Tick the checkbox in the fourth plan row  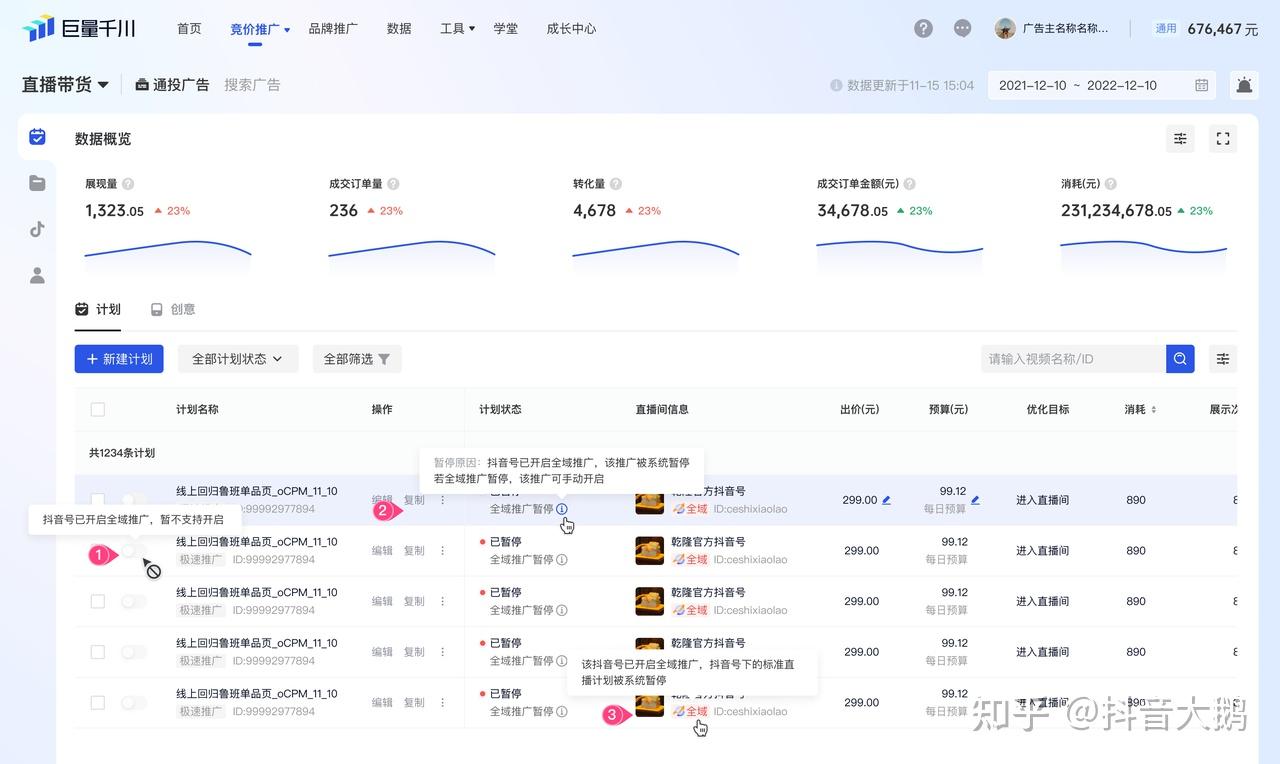pyautogui.click(x=98, y=652)
